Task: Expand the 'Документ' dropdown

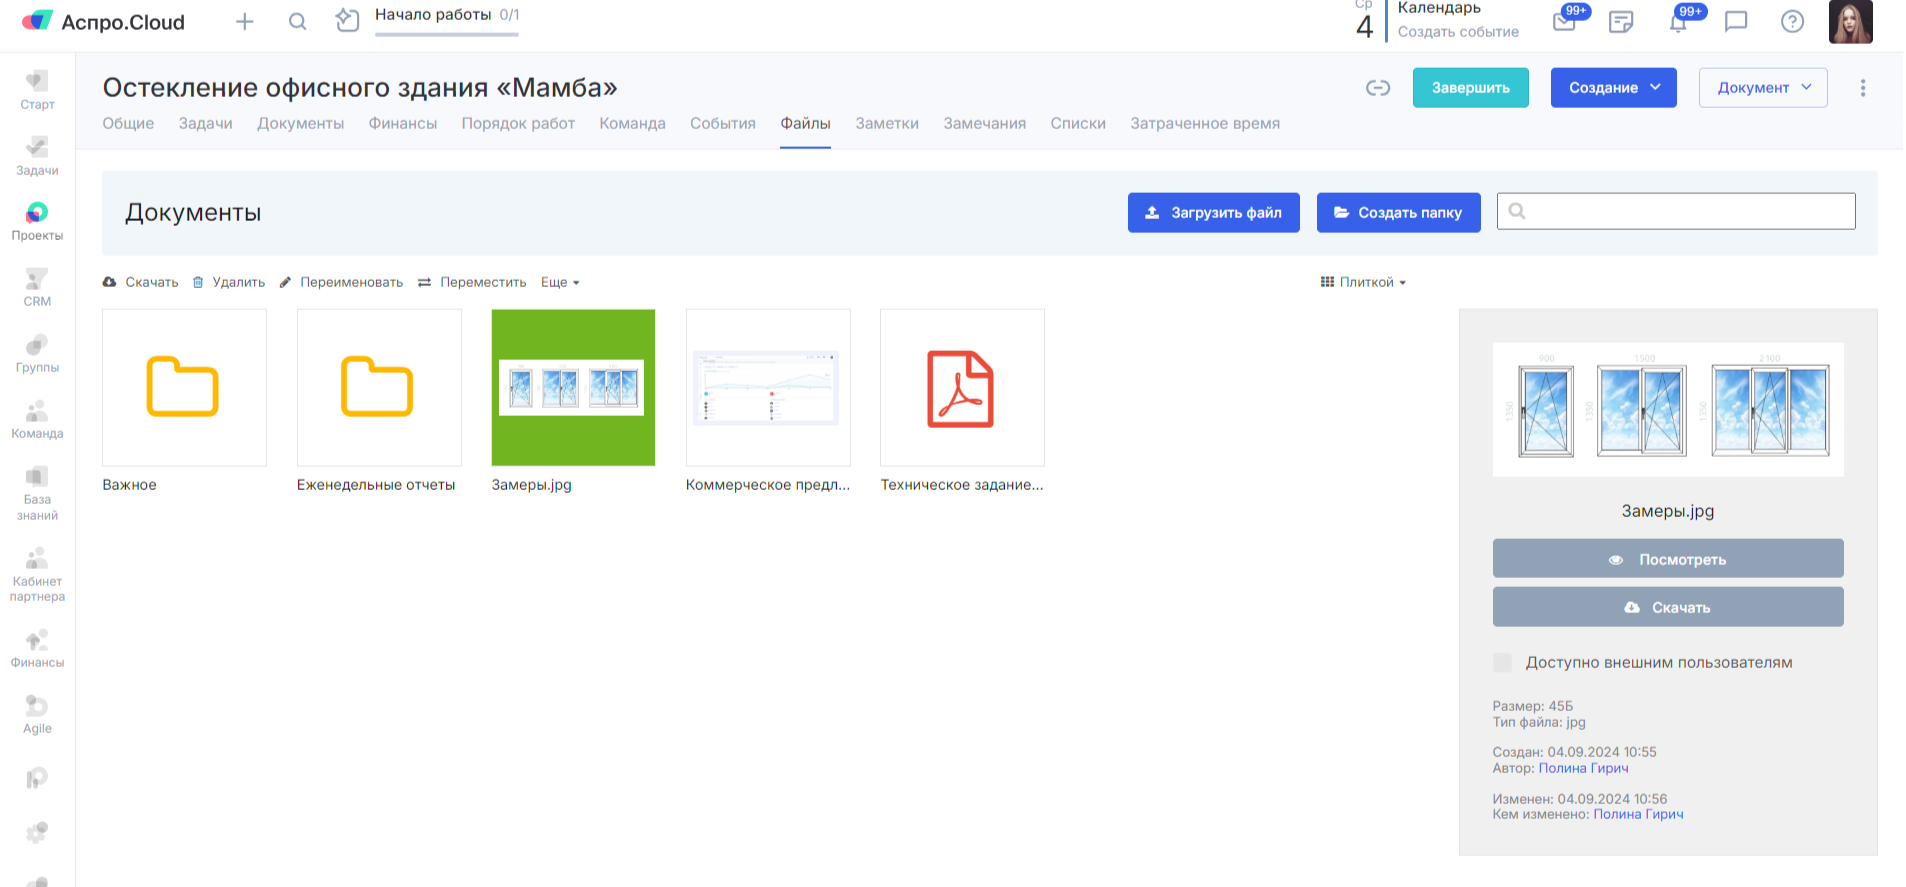Action: coord(1762,88)
